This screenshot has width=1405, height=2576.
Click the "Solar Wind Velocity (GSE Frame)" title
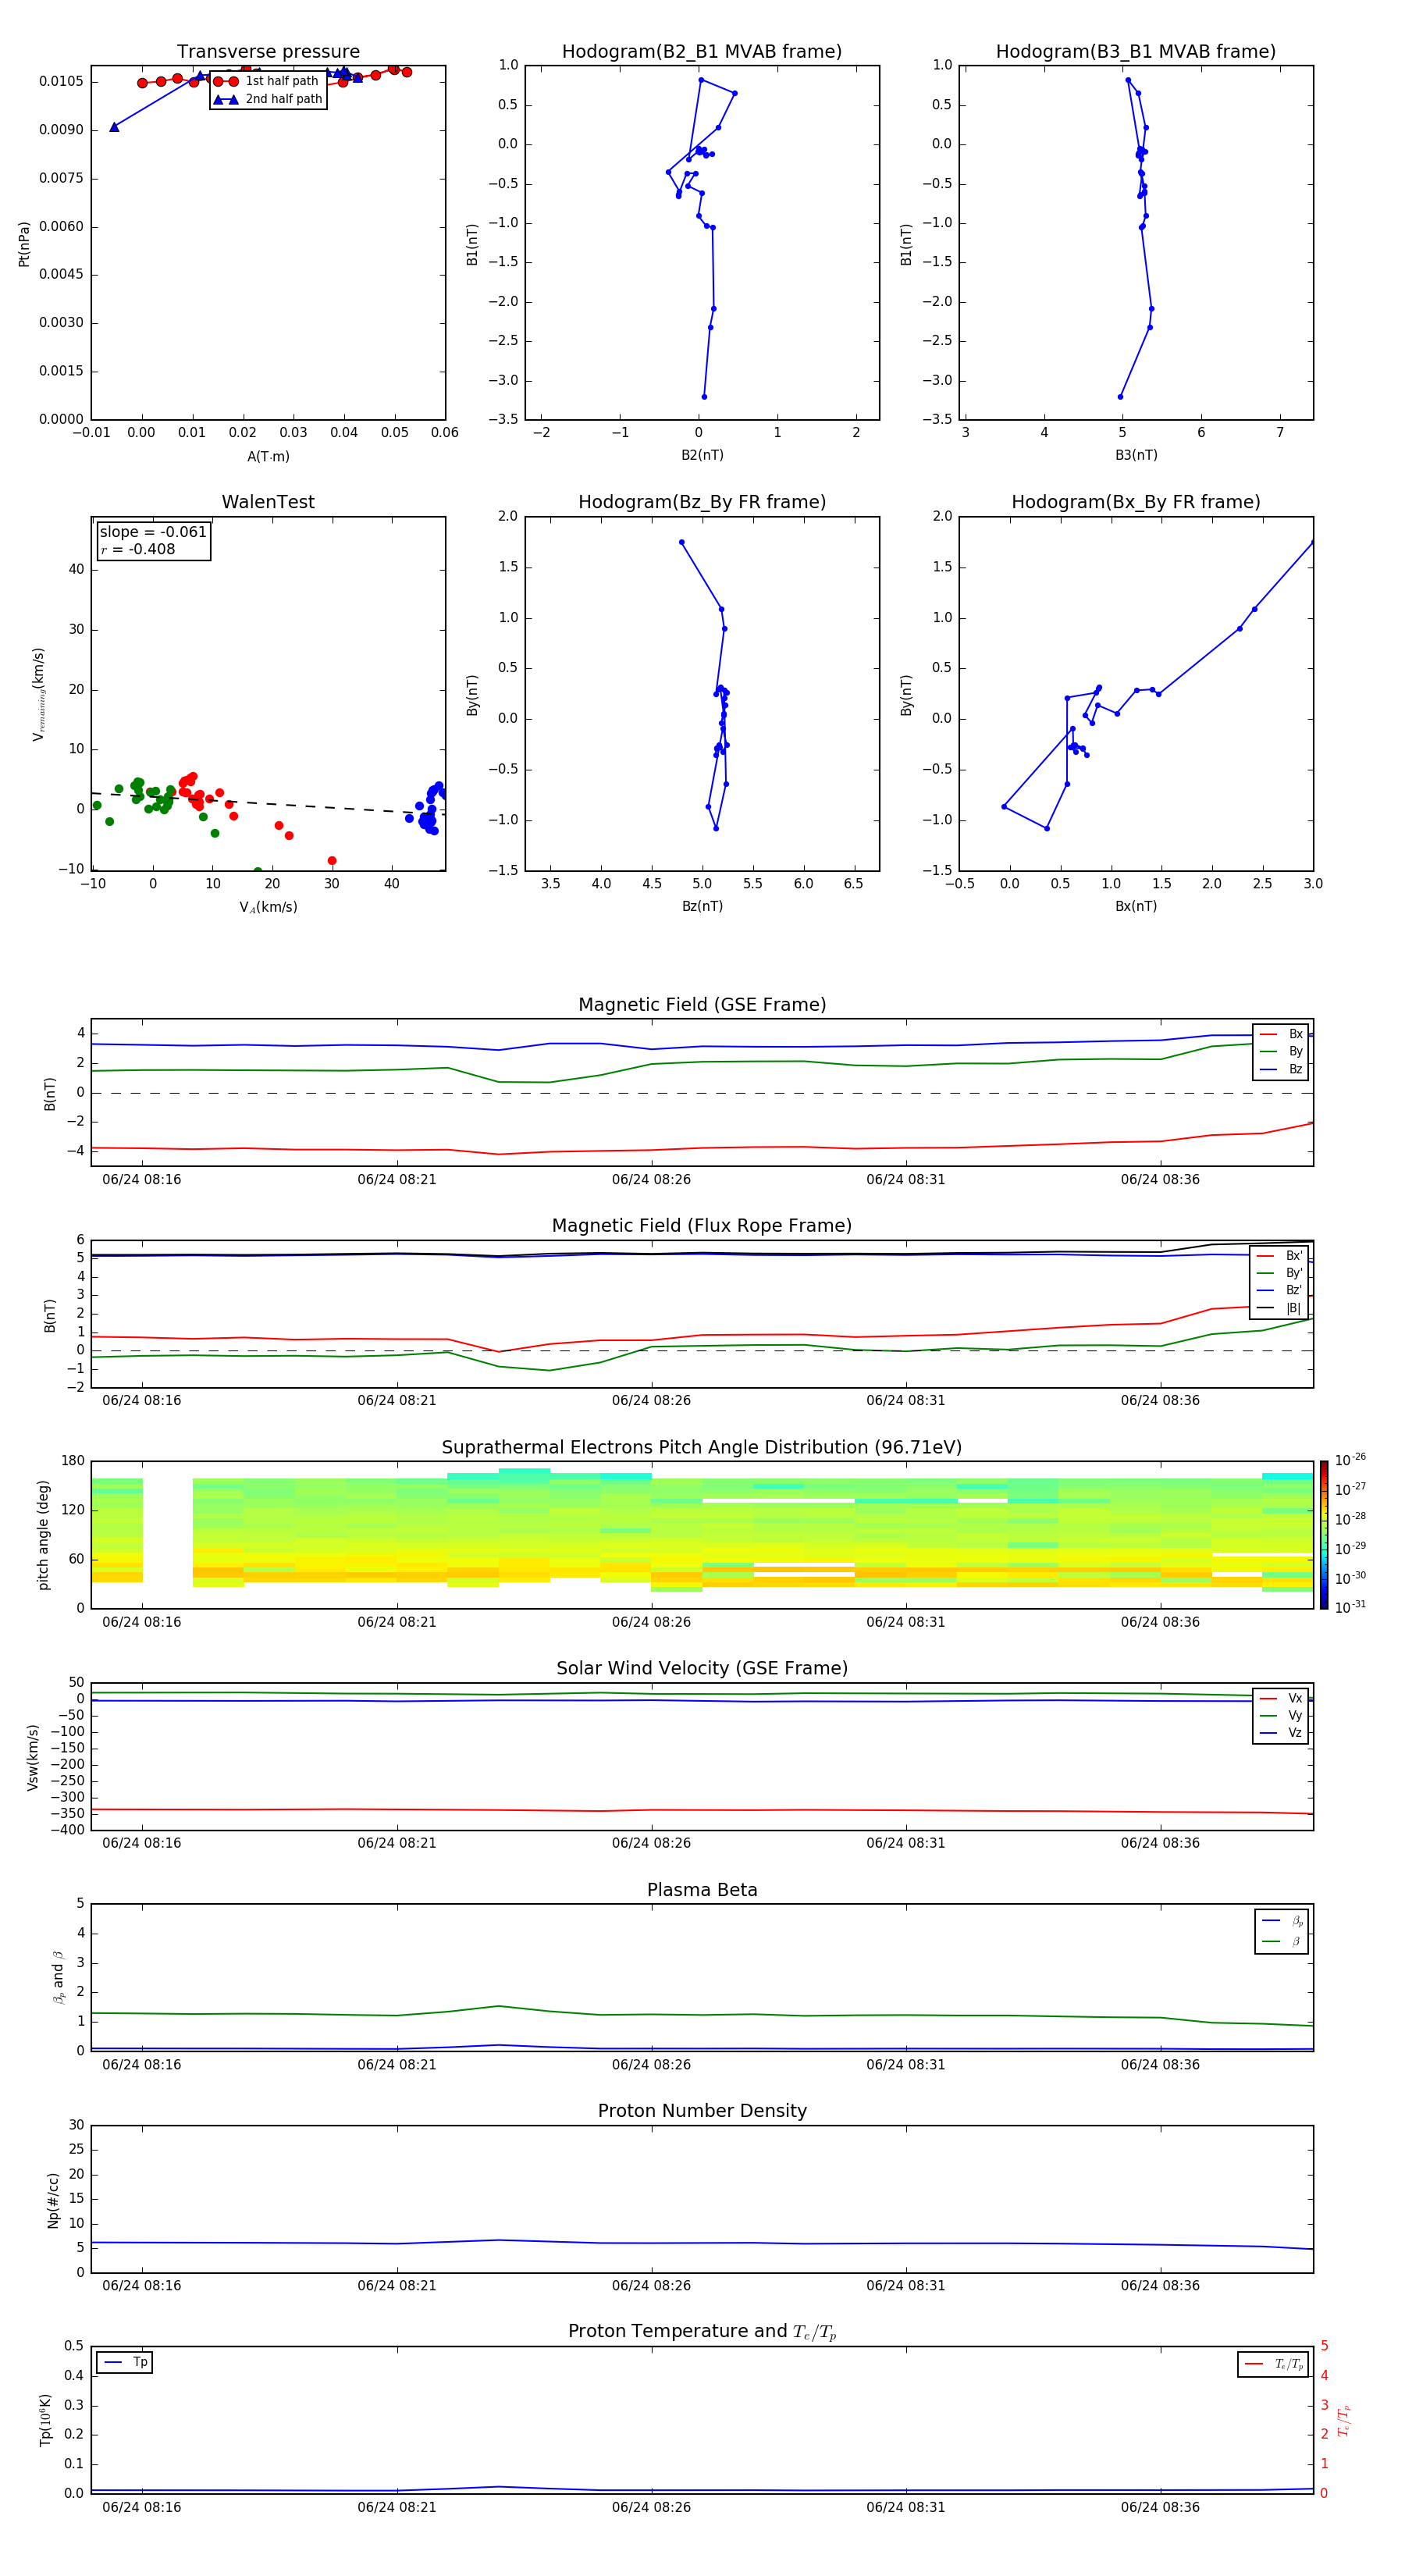point(702,1669)
